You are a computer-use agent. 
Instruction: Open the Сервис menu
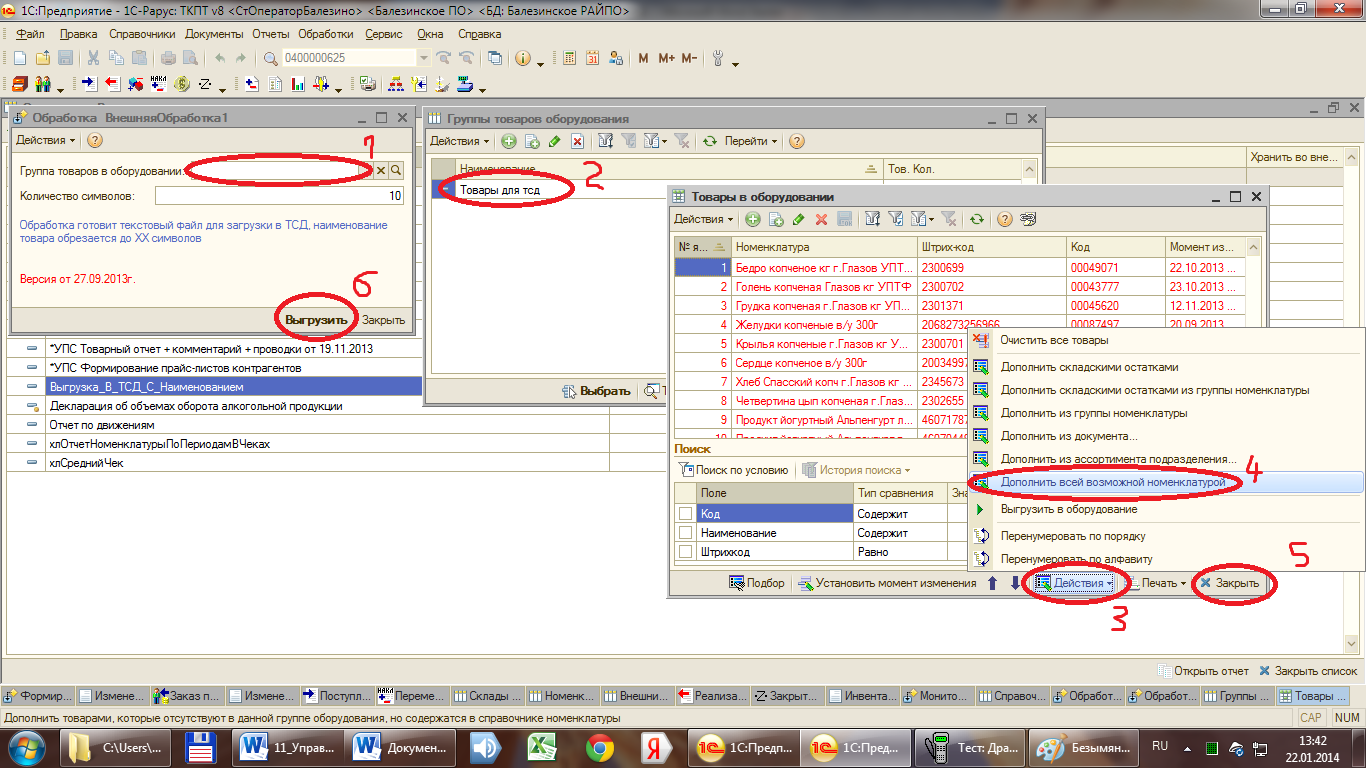384,33
